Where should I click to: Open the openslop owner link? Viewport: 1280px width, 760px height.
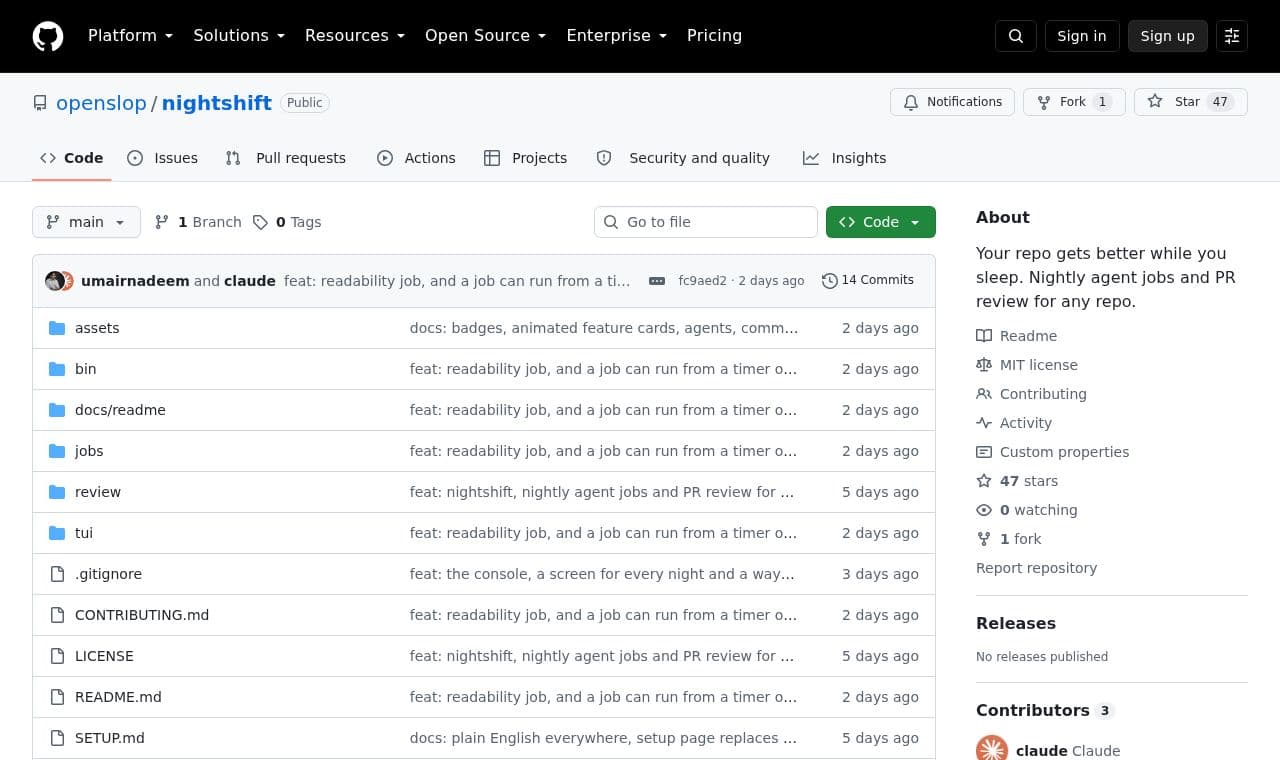point(101,103)
